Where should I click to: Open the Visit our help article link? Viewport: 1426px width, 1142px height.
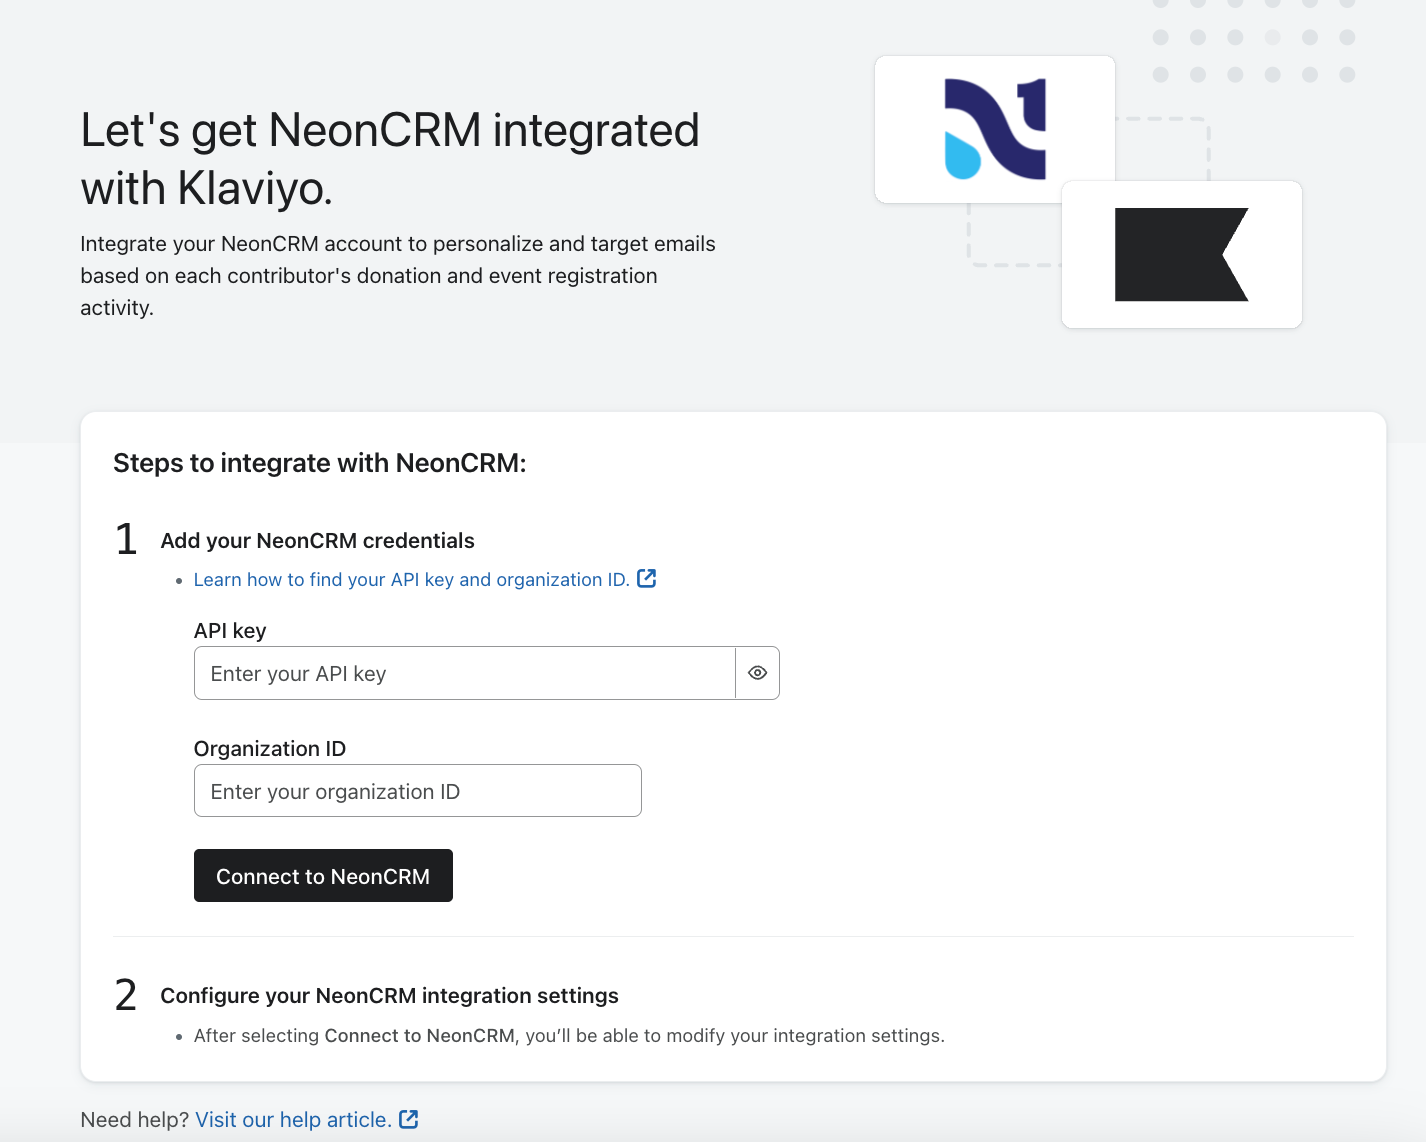293,1120
